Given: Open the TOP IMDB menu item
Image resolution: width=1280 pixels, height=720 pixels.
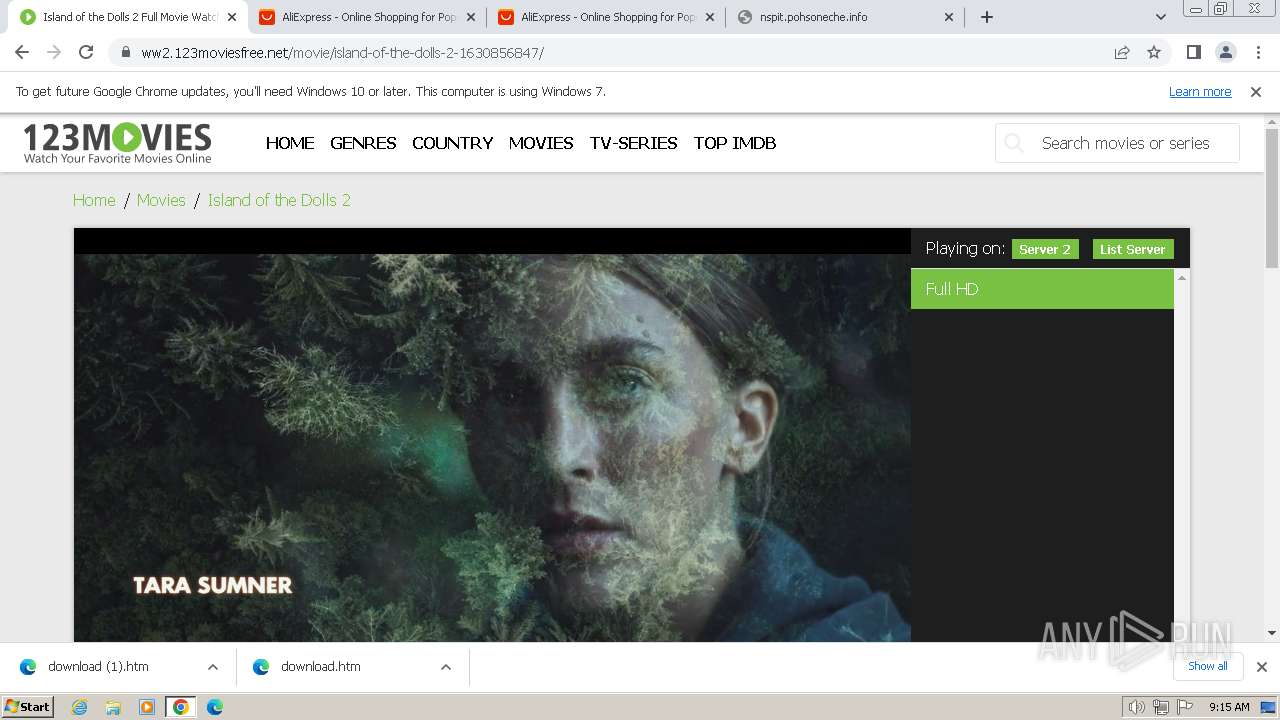Looking at the screenshot, I should pyautogui.click(x=735, y=143).
